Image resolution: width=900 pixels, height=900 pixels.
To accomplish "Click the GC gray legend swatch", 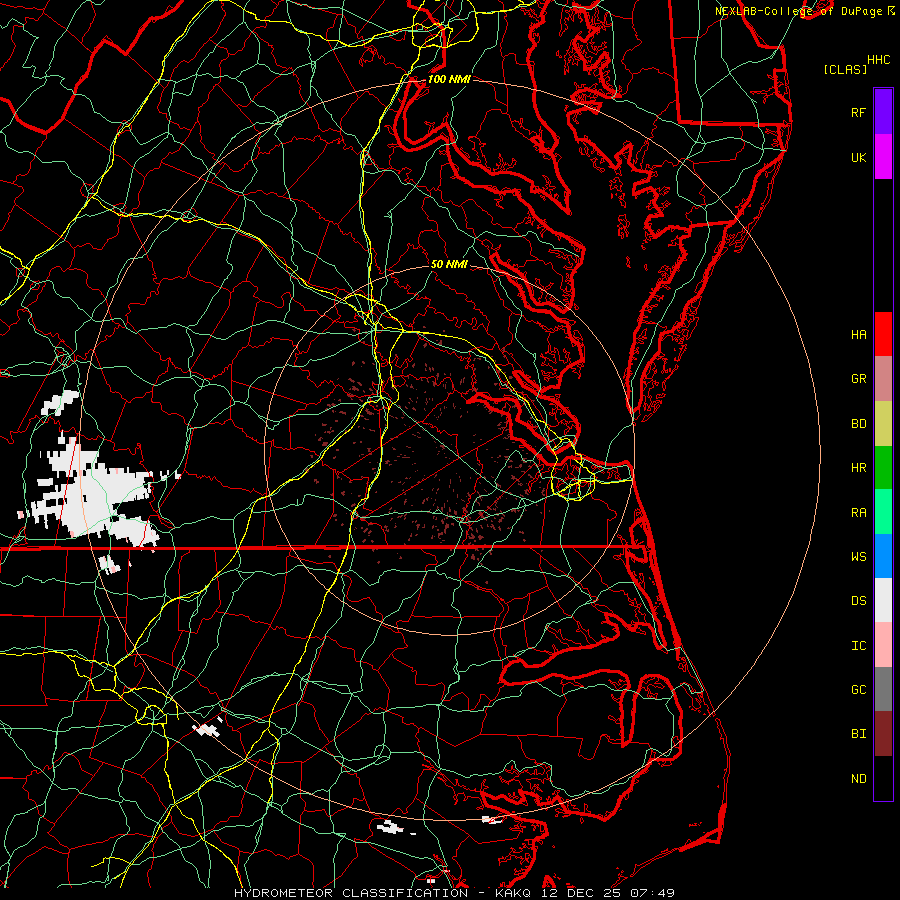I will (x=883, y=689).
